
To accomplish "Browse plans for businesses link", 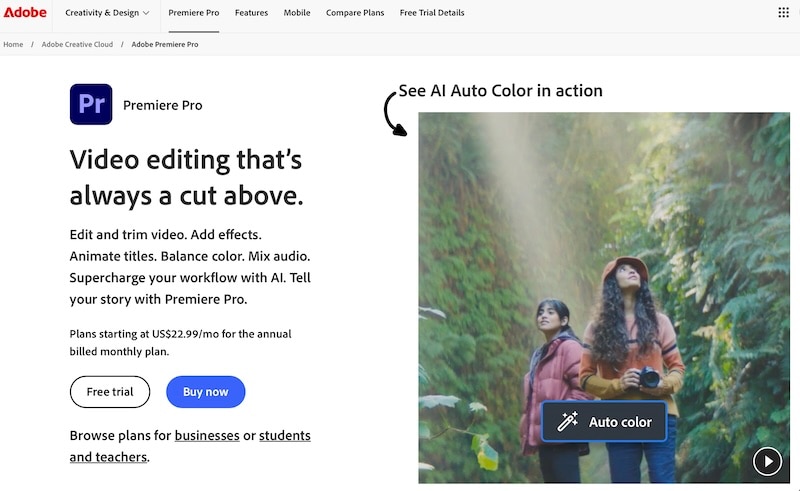I will [207, 435].
